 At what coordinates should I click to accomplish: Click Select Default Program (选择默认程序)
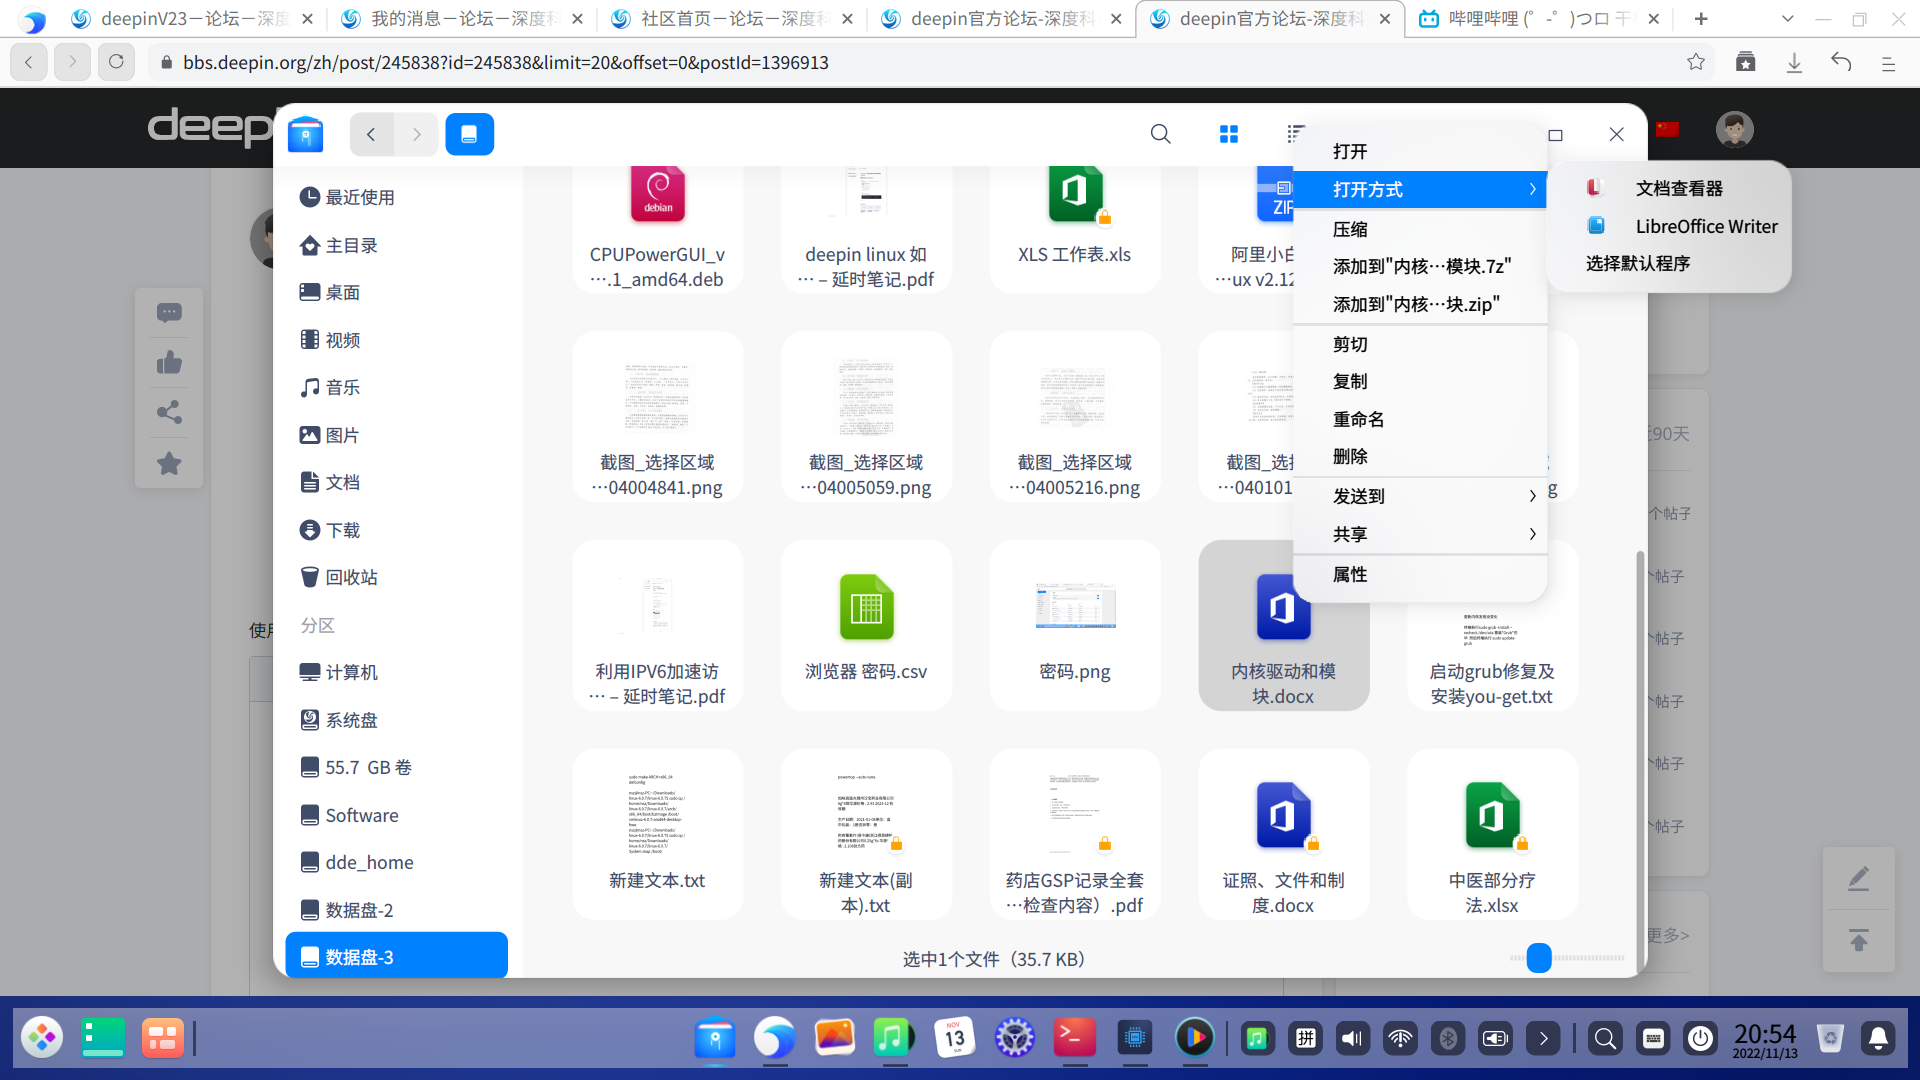[1637, 263]
